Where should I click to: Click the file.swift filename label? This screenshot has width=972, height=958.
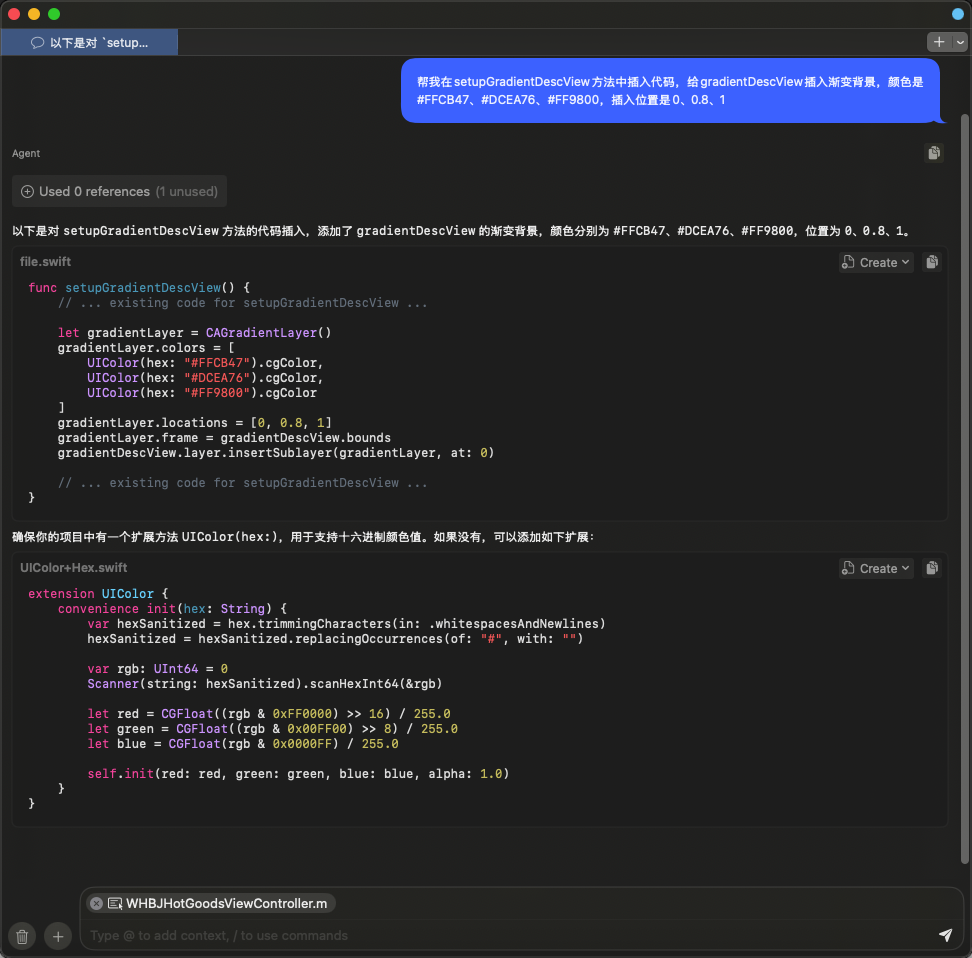coord(45,262)
